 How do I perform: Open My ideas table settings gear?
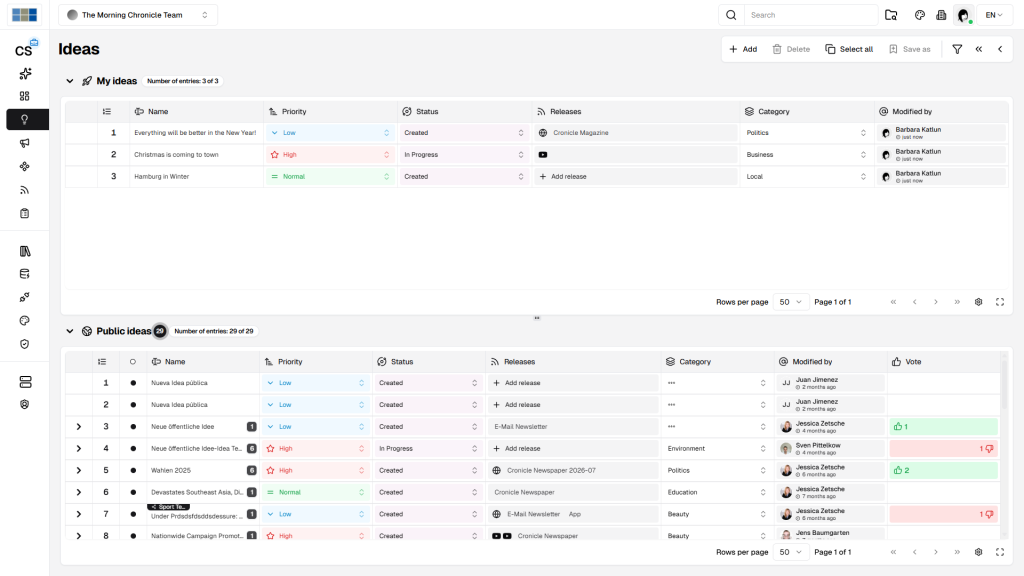(x=978, y=302)
